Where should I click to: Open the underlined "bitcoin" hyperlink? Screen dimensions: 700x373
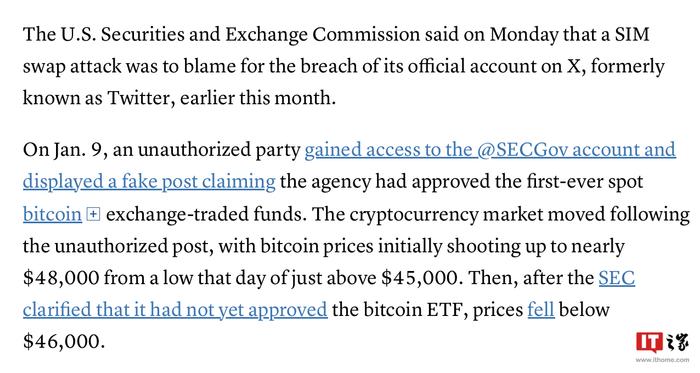[x=52, y=214]
